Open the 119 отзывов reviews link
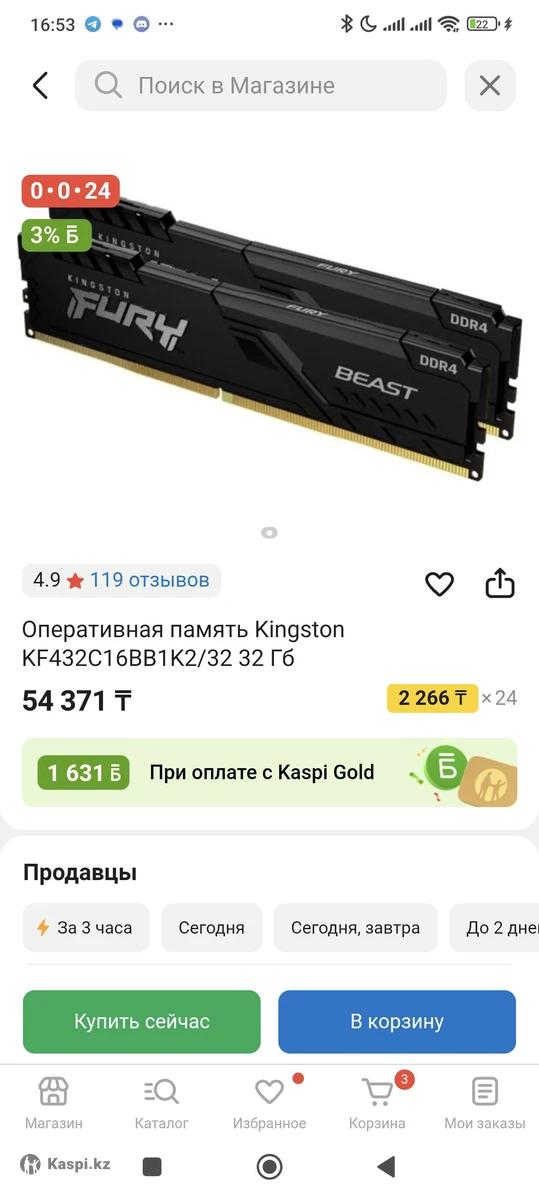The width and height of the screenshot is (539, 1200). click(150, 580)
